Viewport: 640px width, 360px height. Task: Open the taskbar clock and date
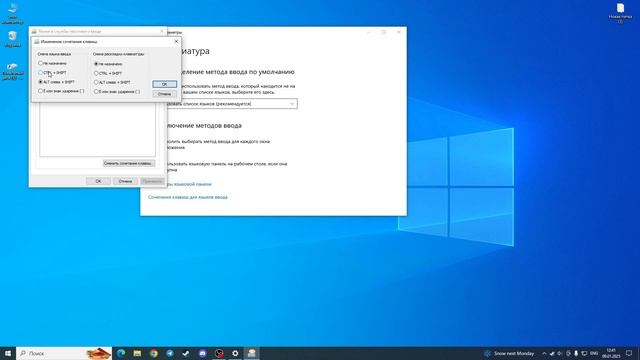[x=611, y=353]
